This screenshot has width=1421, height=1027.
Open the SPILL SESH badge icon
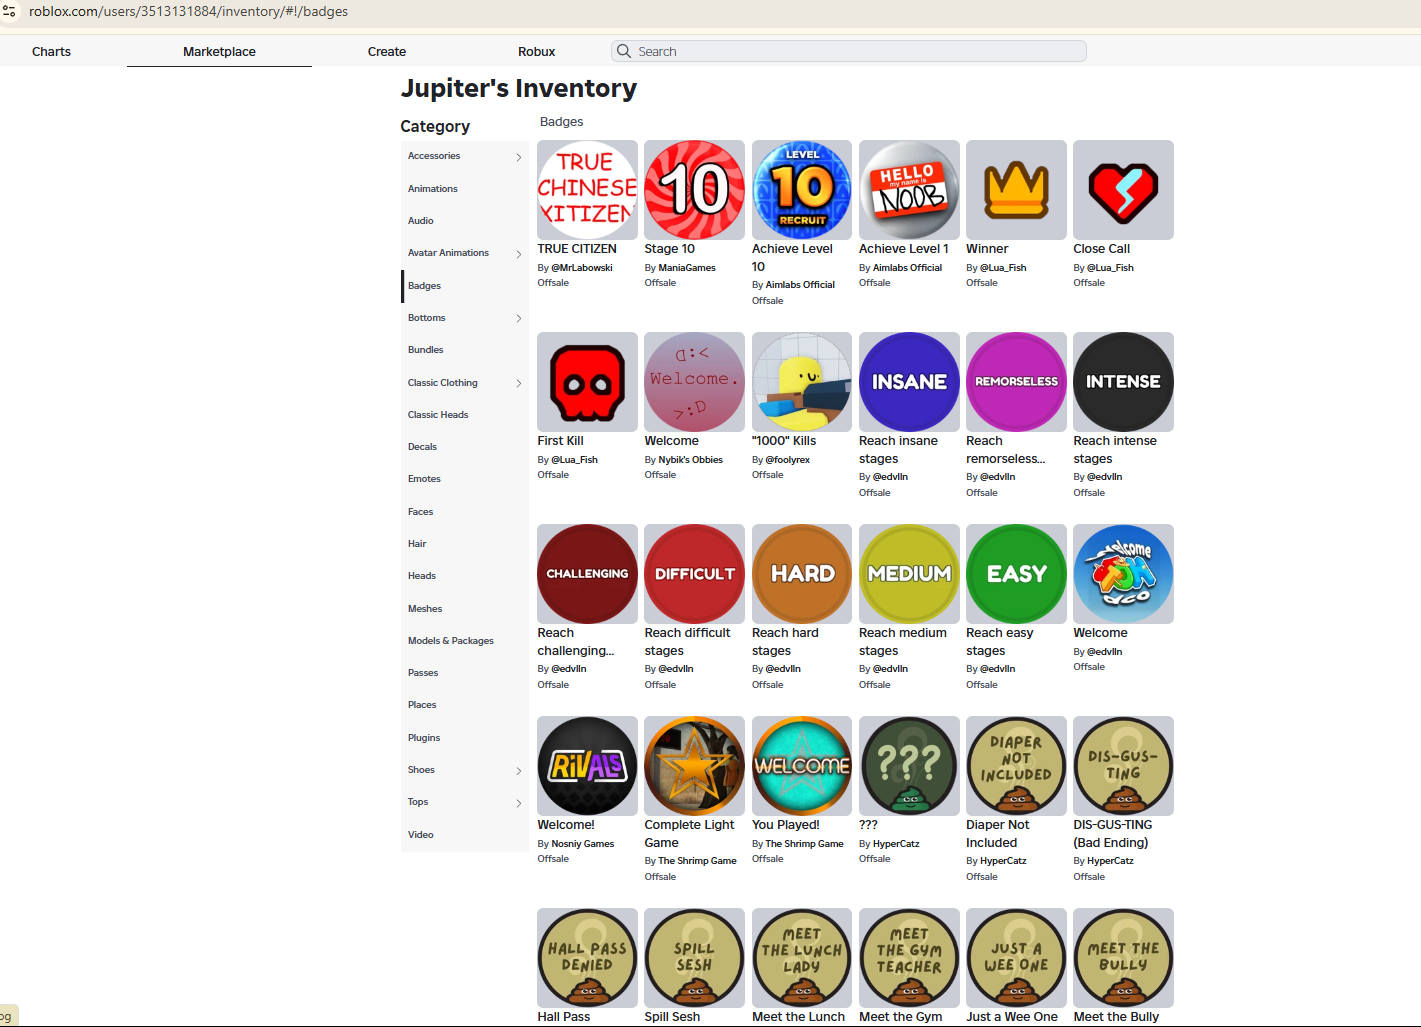tap(694, 958)
